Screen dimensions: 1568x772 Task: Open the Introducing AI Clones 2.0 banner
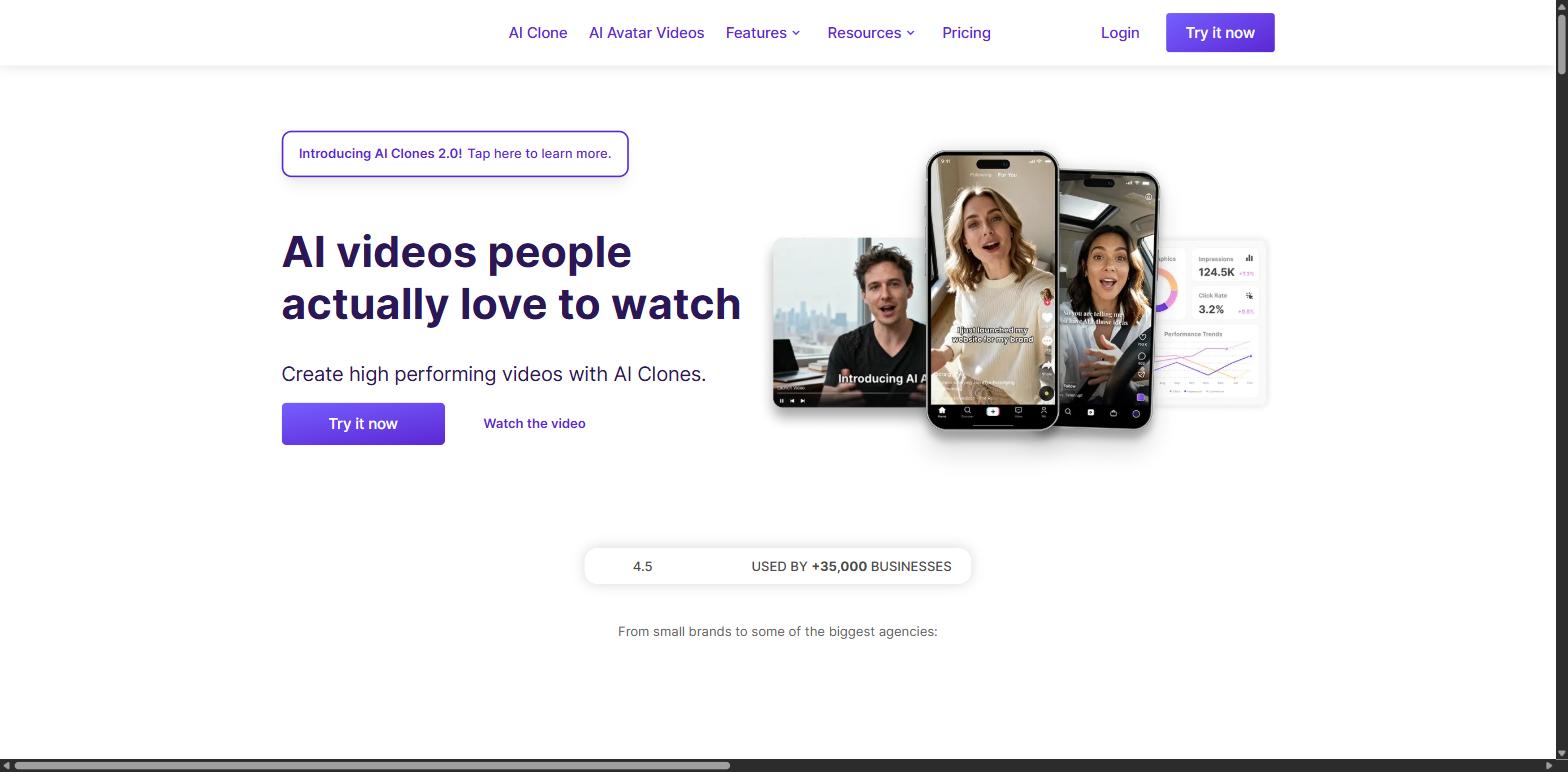point(455,154)
